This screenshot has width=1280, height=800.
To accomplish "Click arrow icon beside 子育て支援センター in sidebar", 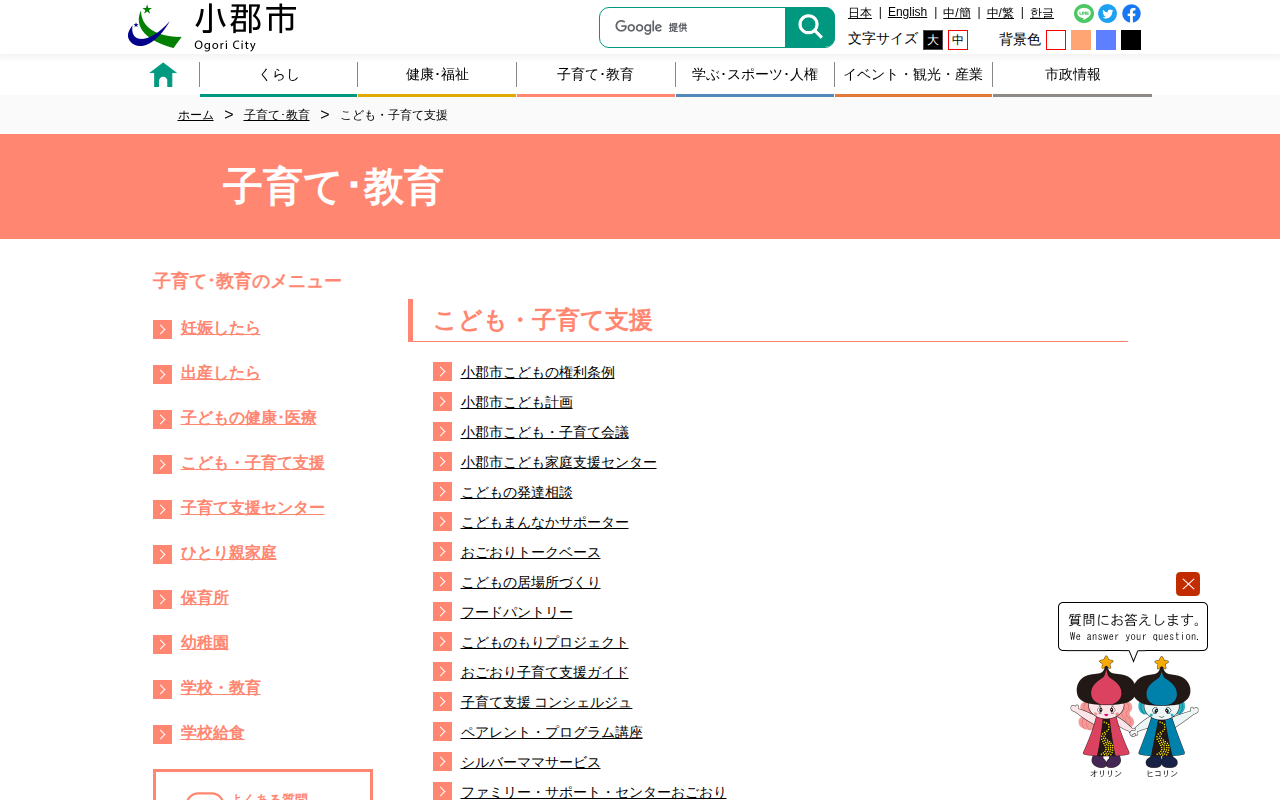I will [162, 509].
